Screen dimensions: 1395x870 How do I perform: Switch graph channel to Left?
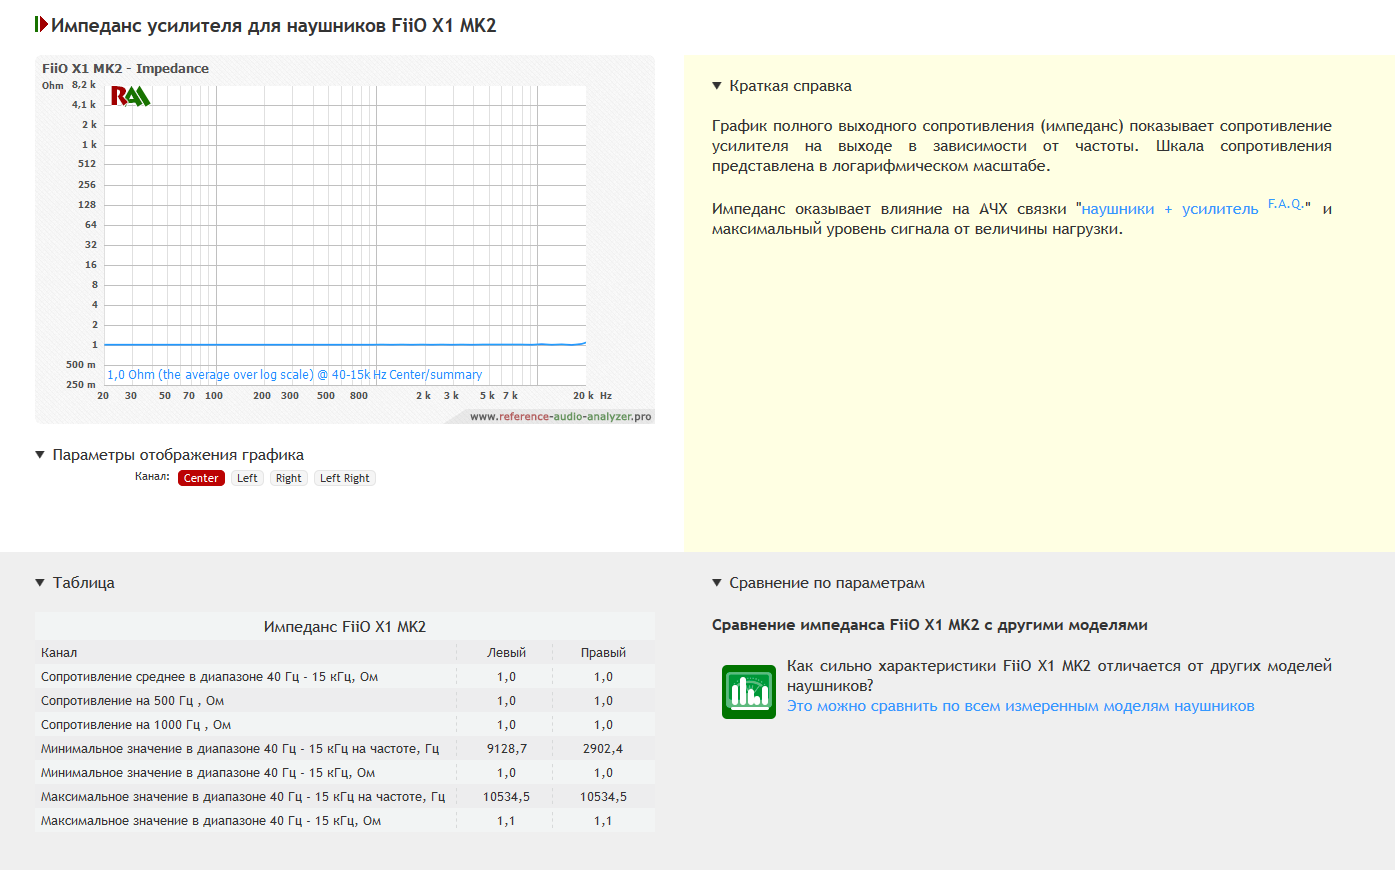tap(247, 478)
